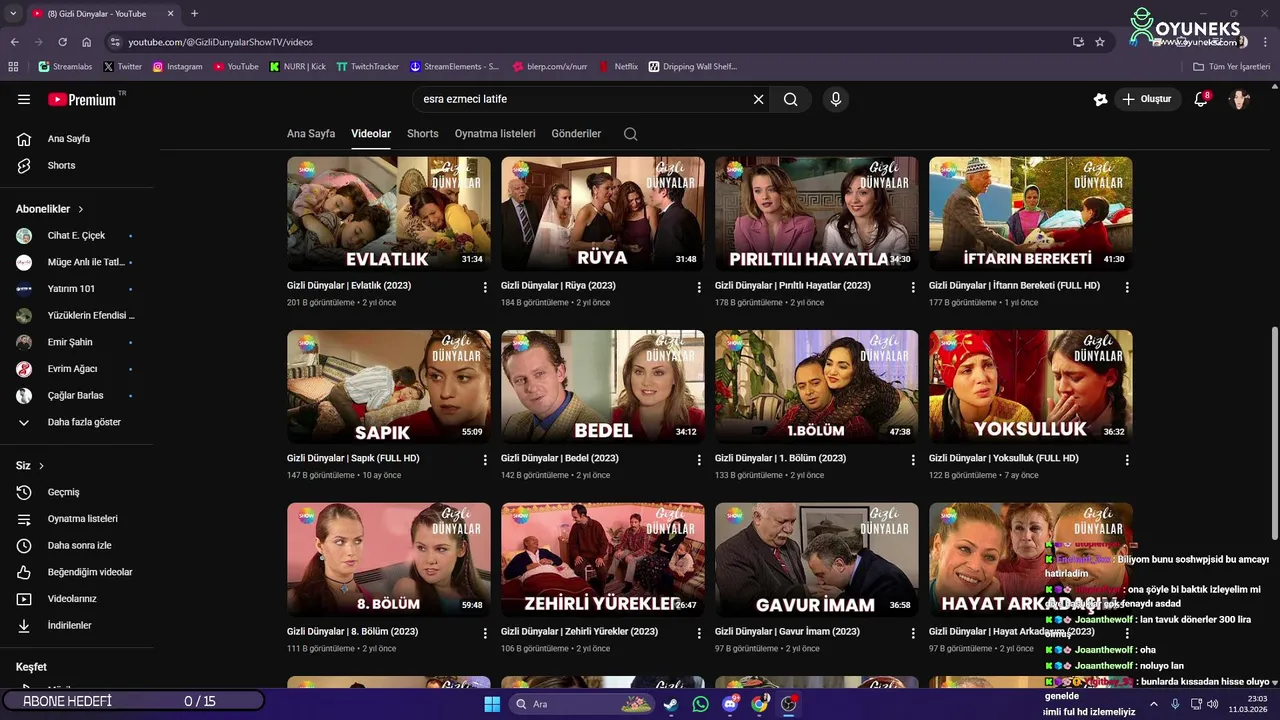Switch to the Ana Sayfa channel tab
Image resolution: width=1280 pixels, height=720 pixels.
(311, 134)
